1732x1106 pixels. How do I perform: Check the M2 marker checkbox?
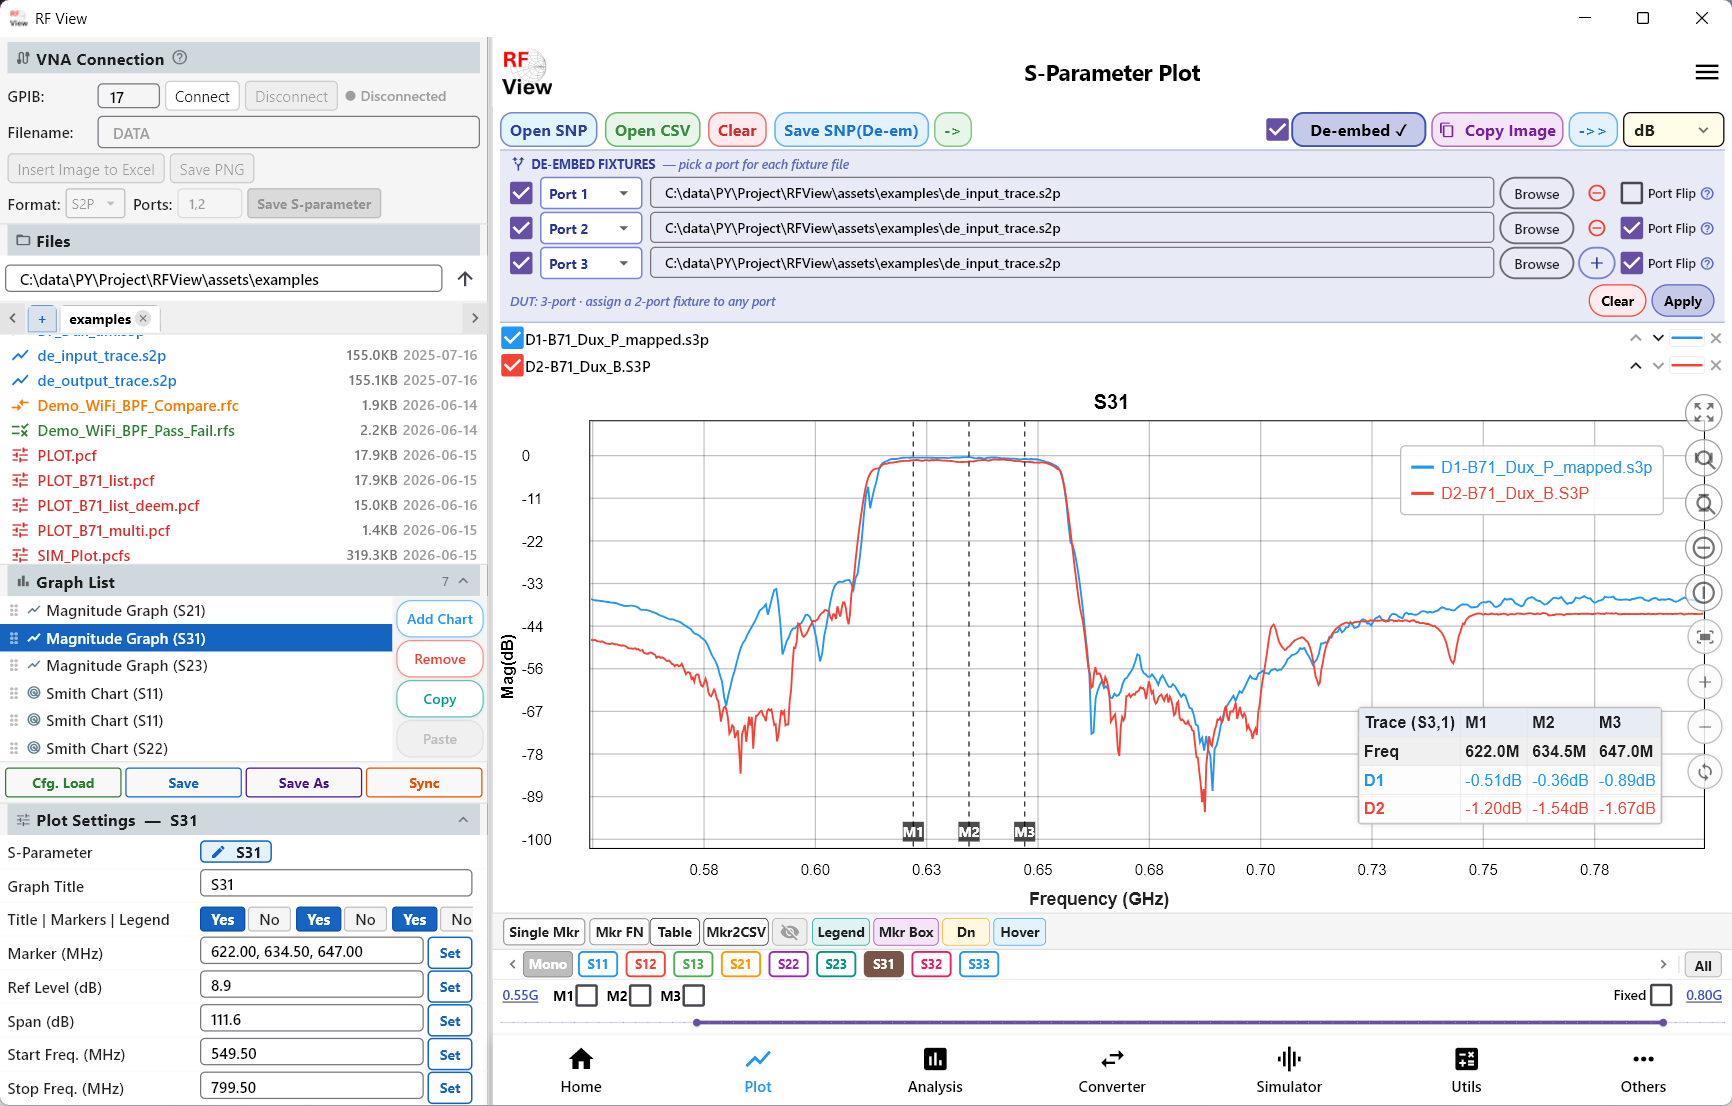[x=640, y=996]
